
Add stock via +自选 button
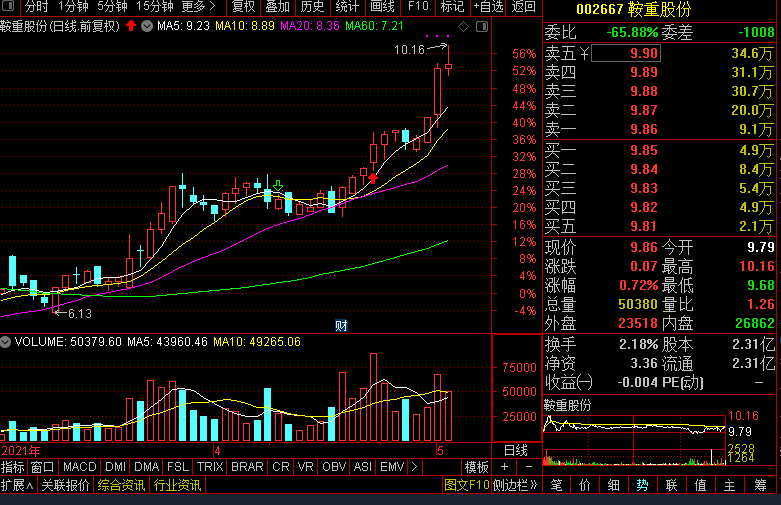[488, 6]
